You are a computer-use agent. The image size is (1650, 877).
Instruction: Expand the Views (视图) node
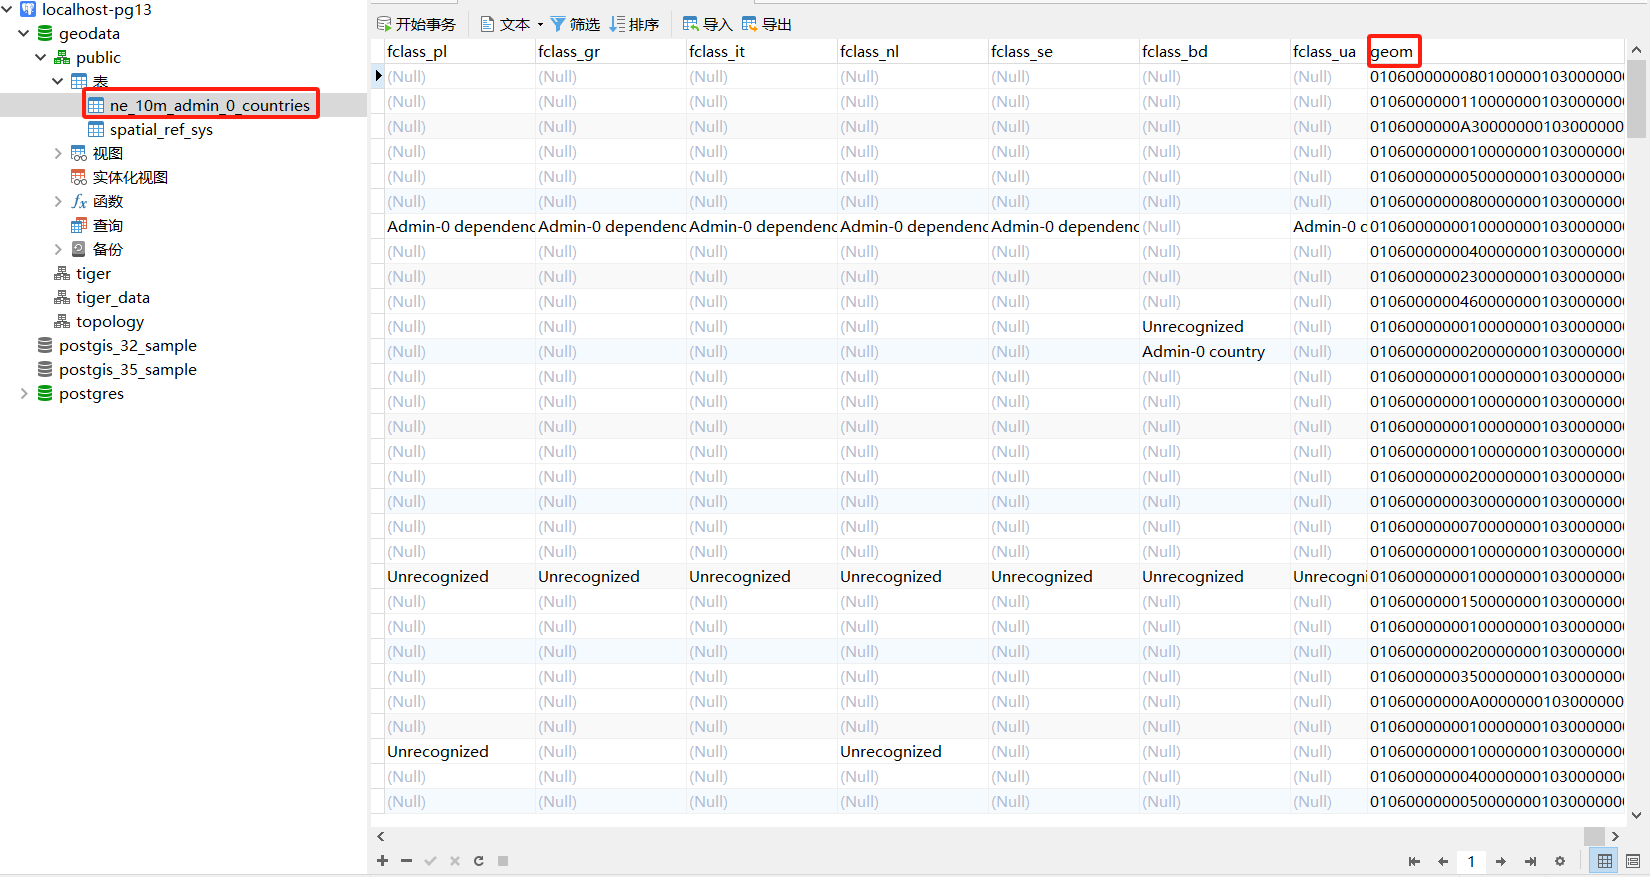click(x=58, y=153)
